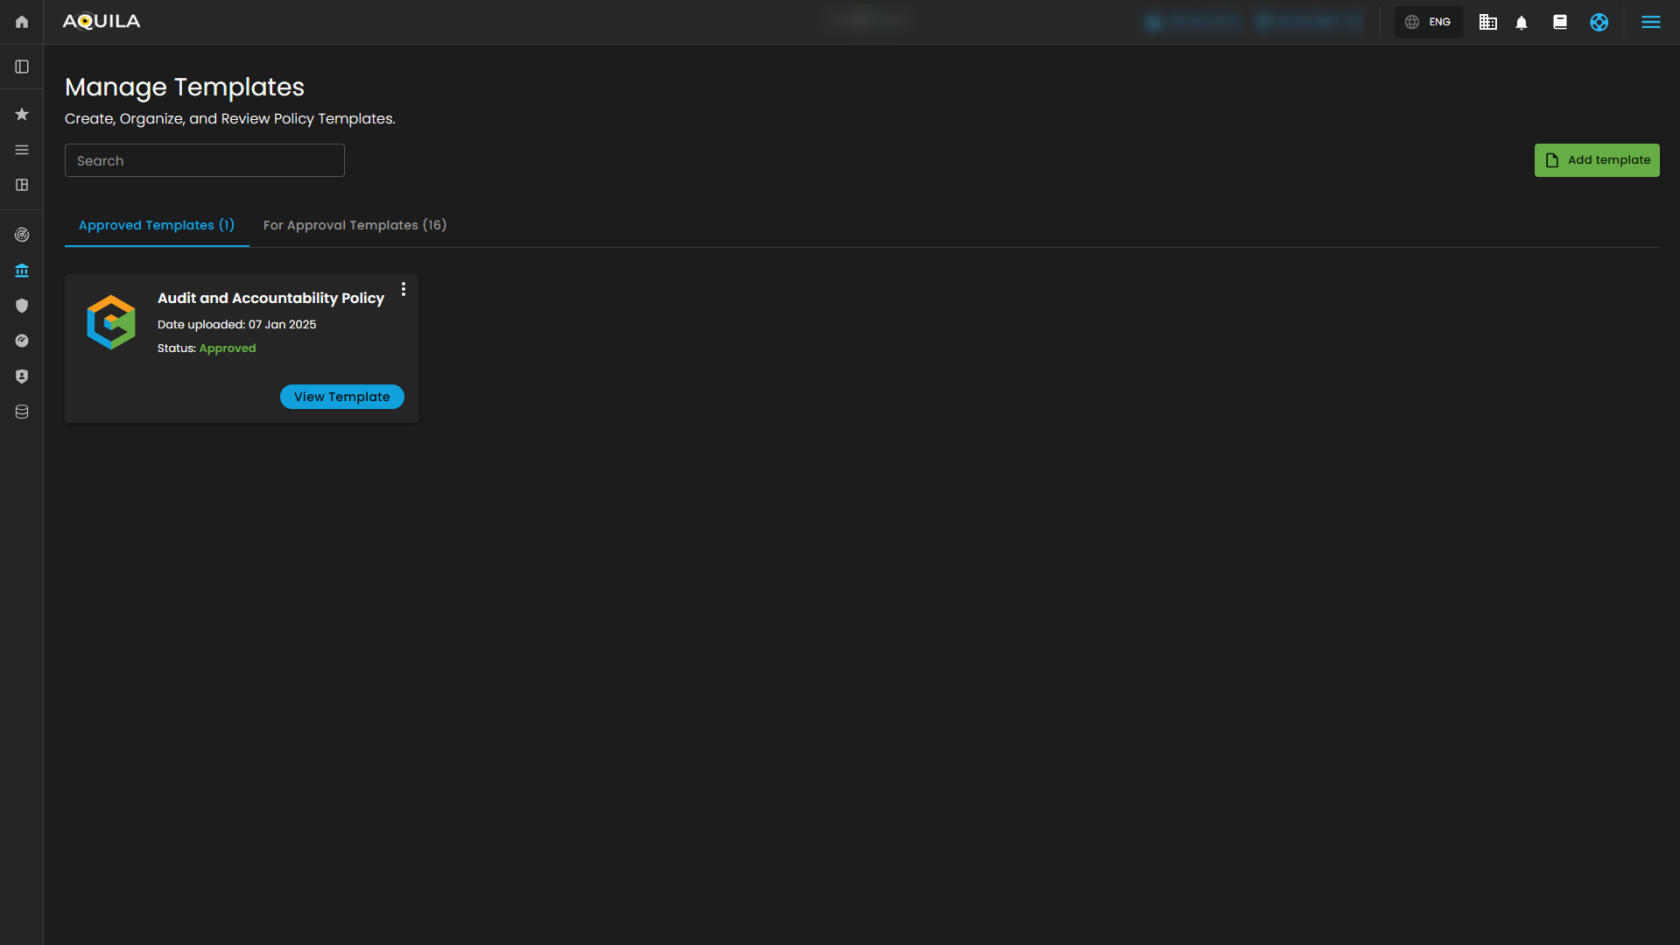Open the three-dot menu on Audit policy card
The image size is (1680, 945).
tap(403, 289)
